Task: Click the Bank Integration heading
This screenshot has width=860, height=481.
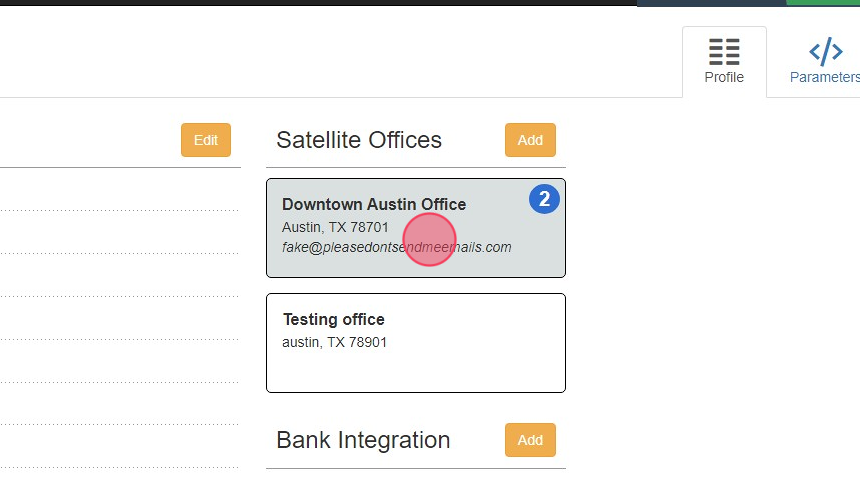Action: click(363, 440)
